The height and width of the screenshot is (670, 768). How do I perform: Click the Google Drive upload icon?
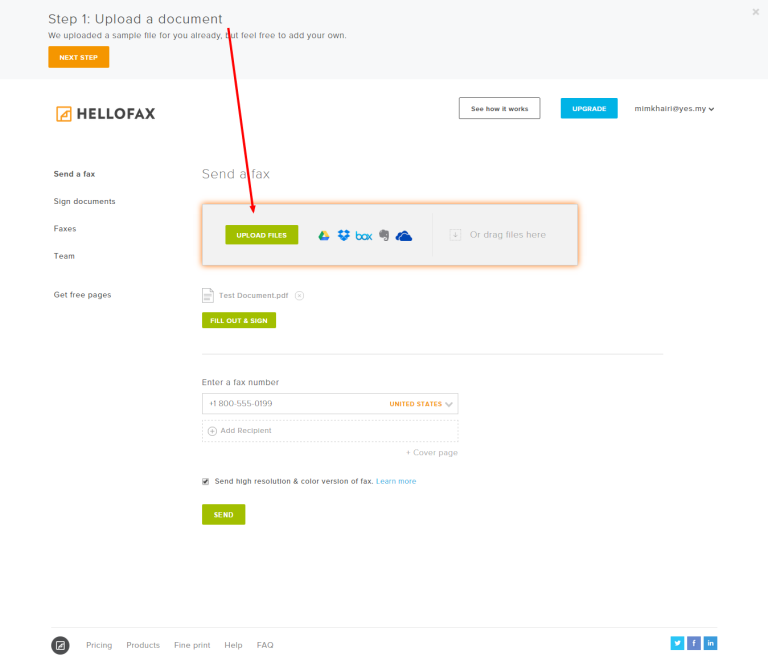[x=324, y=236]
